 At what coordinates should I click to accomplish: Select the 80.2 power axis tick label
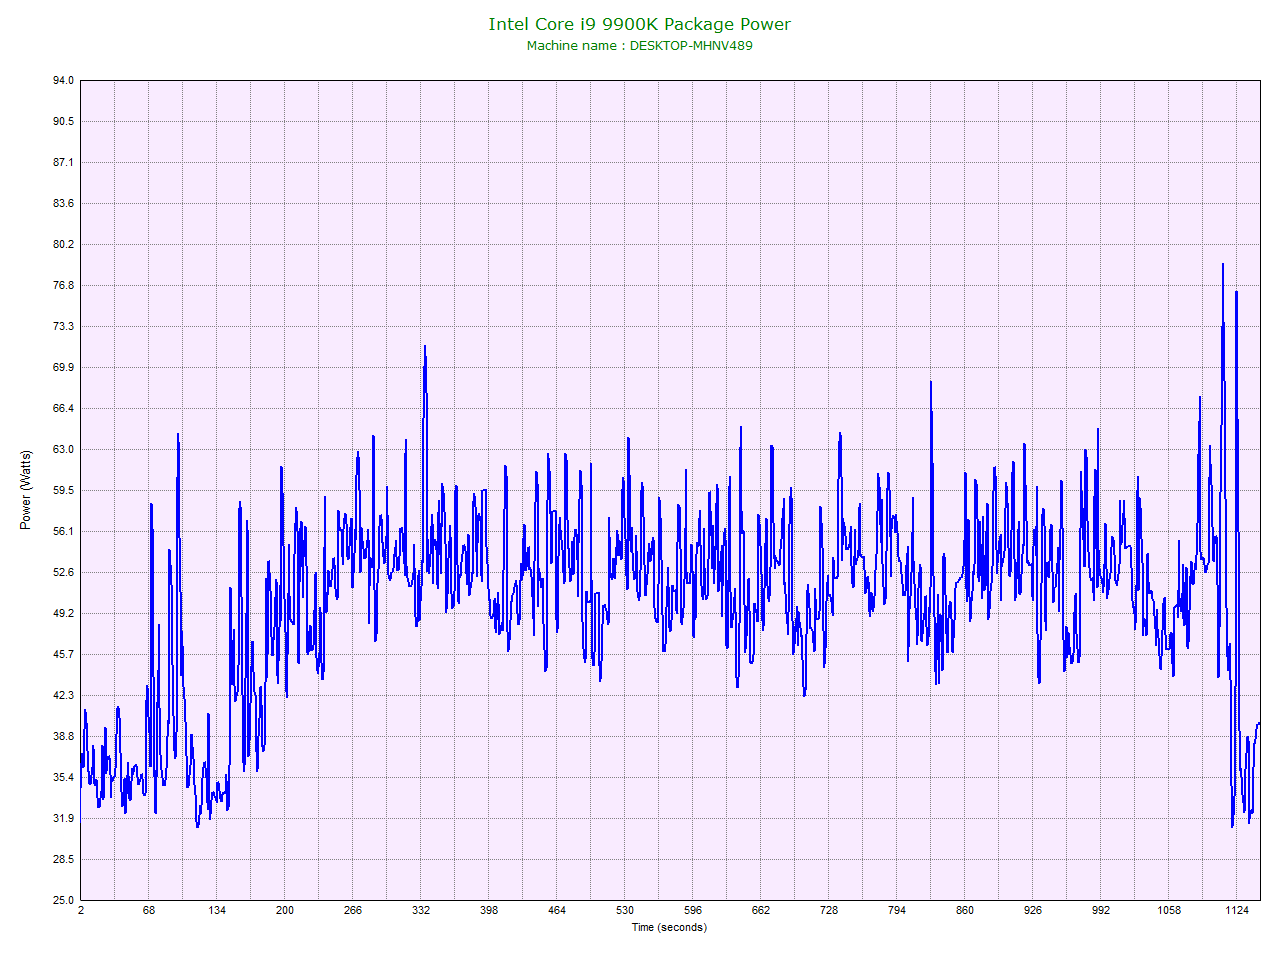(x=63, y=245)
